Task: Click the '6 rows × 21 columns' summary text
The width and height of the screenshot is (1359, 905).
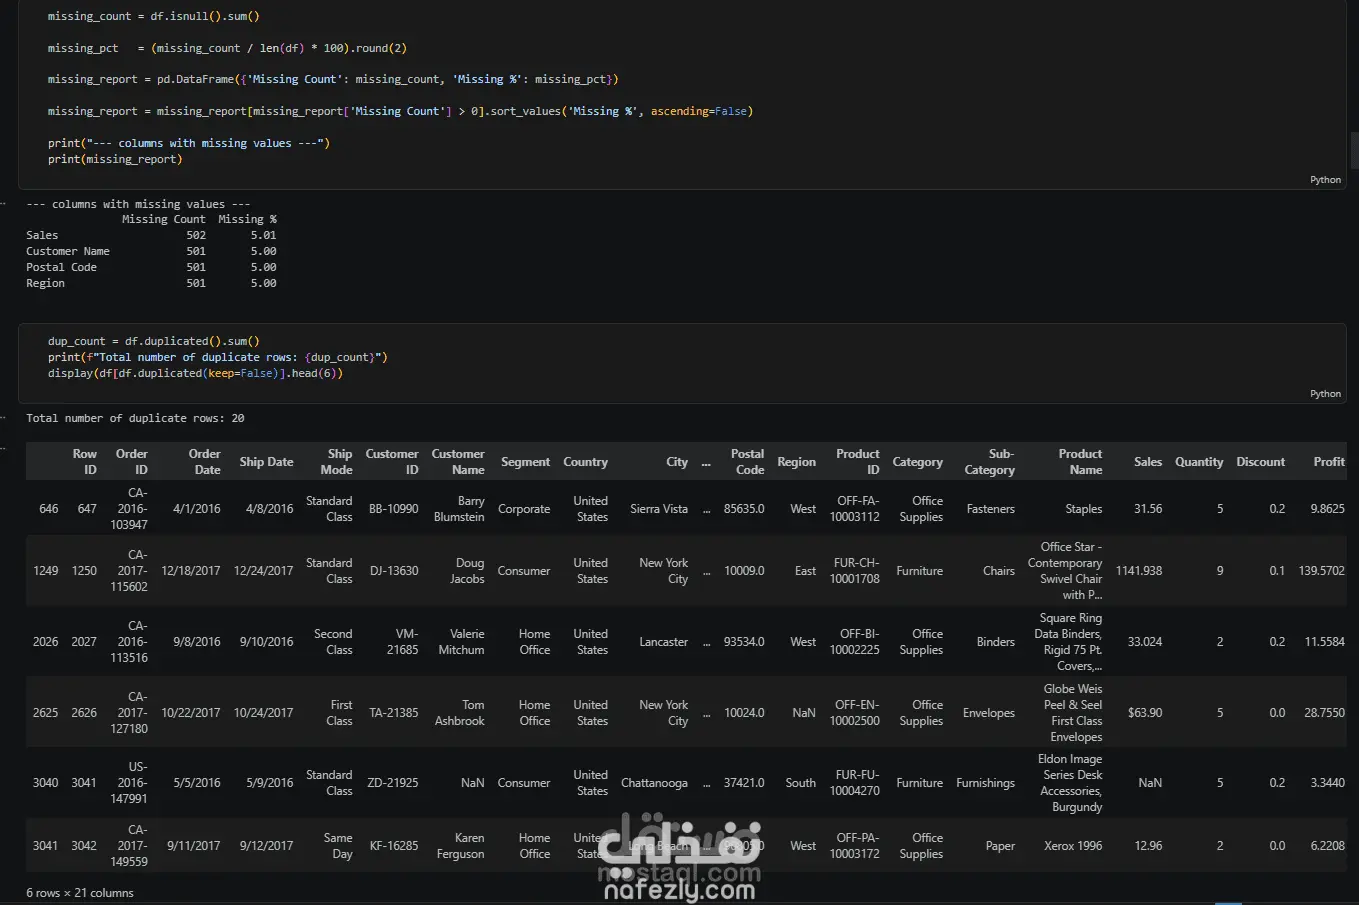Action: [80, 893]
